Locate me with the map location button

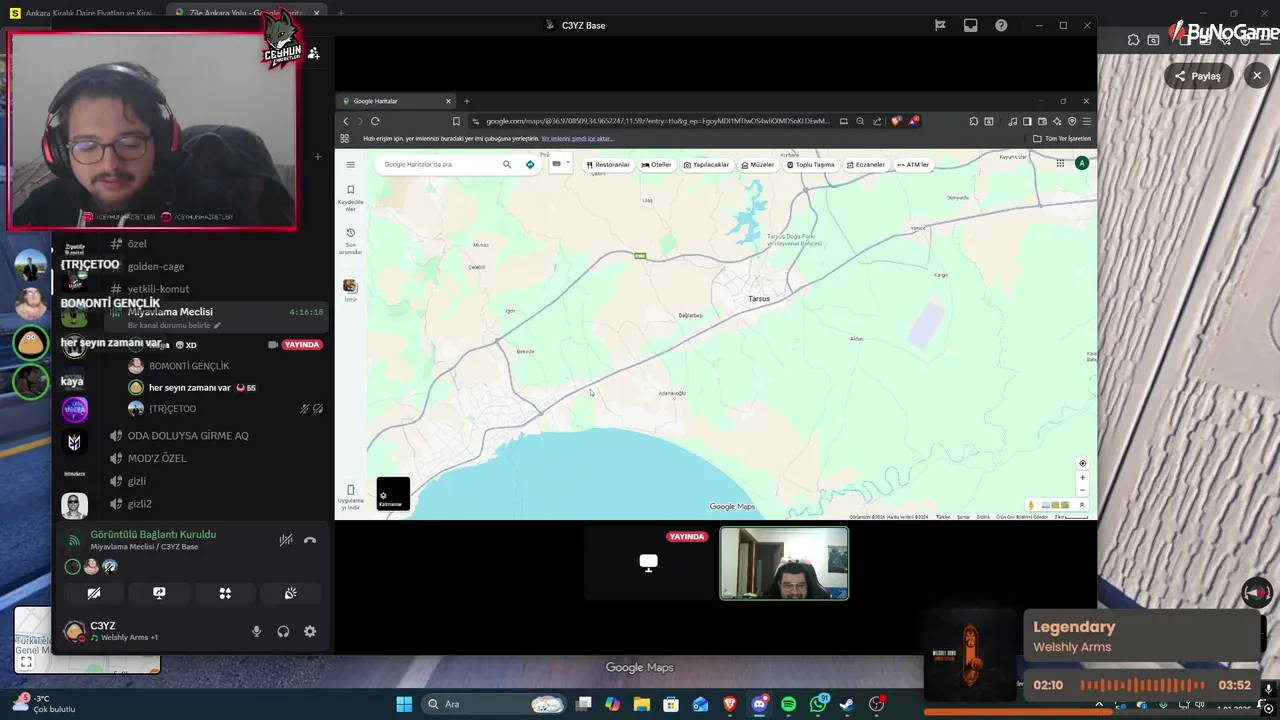[x=1082, y=463]
